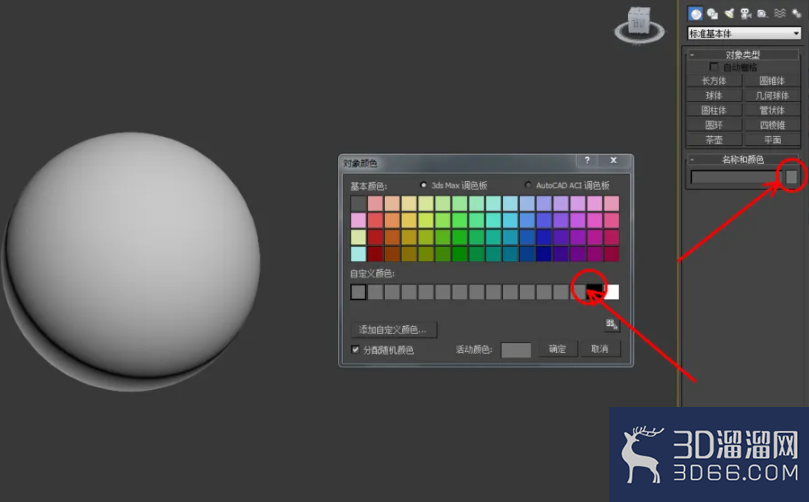Confirm with the 确定 button
Viewport: 809px width, 502px height.
[557, 349]
